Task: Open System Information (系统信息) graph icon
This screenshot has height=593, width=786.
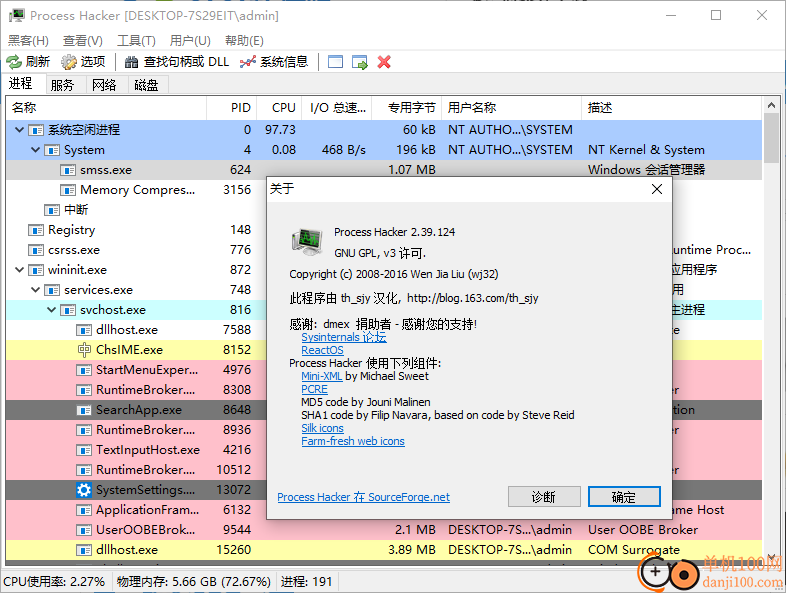Action: click(x=248, y=62)
